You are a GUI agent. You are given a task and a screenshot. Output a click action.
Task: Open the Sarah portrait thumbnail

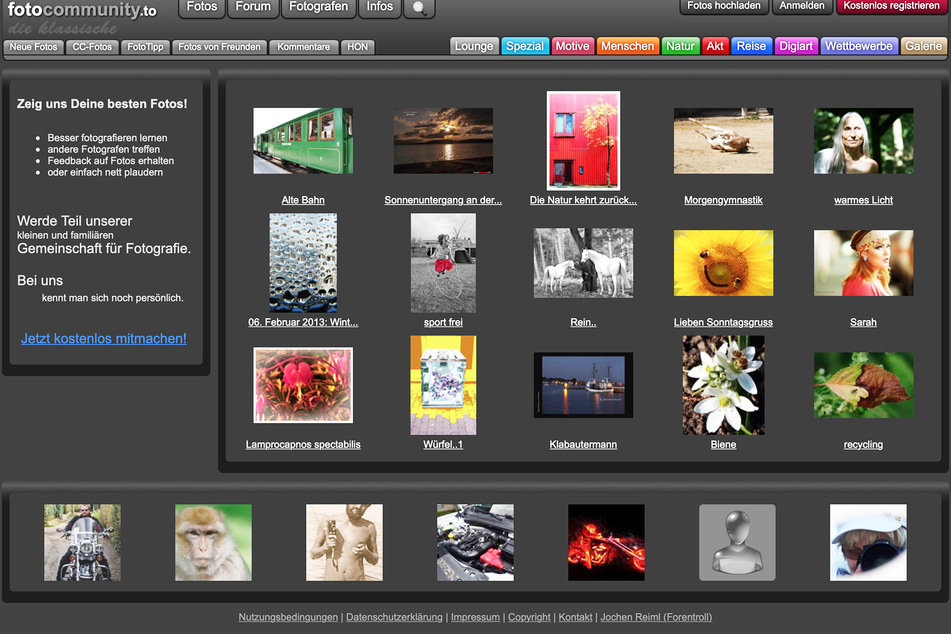(x=864, y=263)
